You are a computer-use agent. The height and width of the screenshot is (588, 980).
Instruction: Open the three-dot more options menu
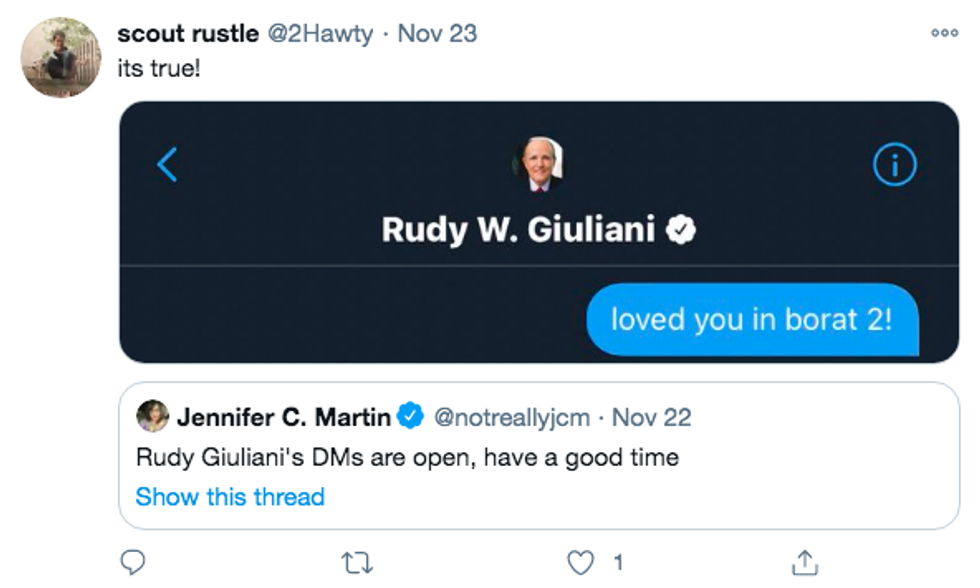pyautogui.click(x=944, y=33)
